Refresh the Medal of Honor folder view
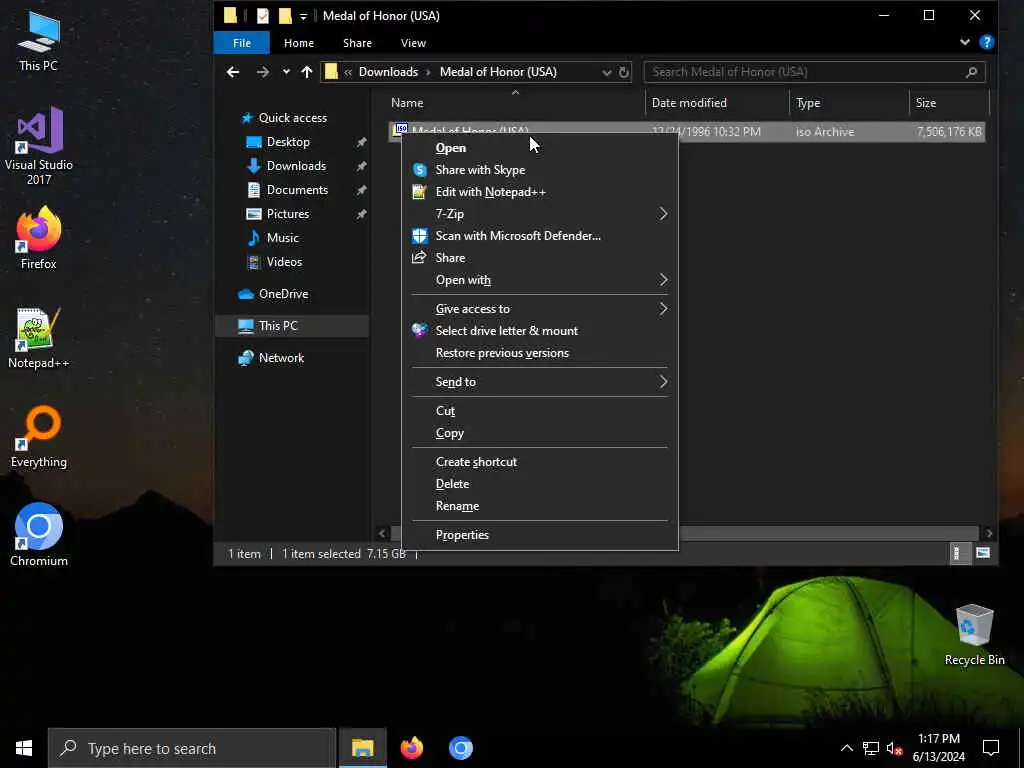 click(x=624, y=72)
